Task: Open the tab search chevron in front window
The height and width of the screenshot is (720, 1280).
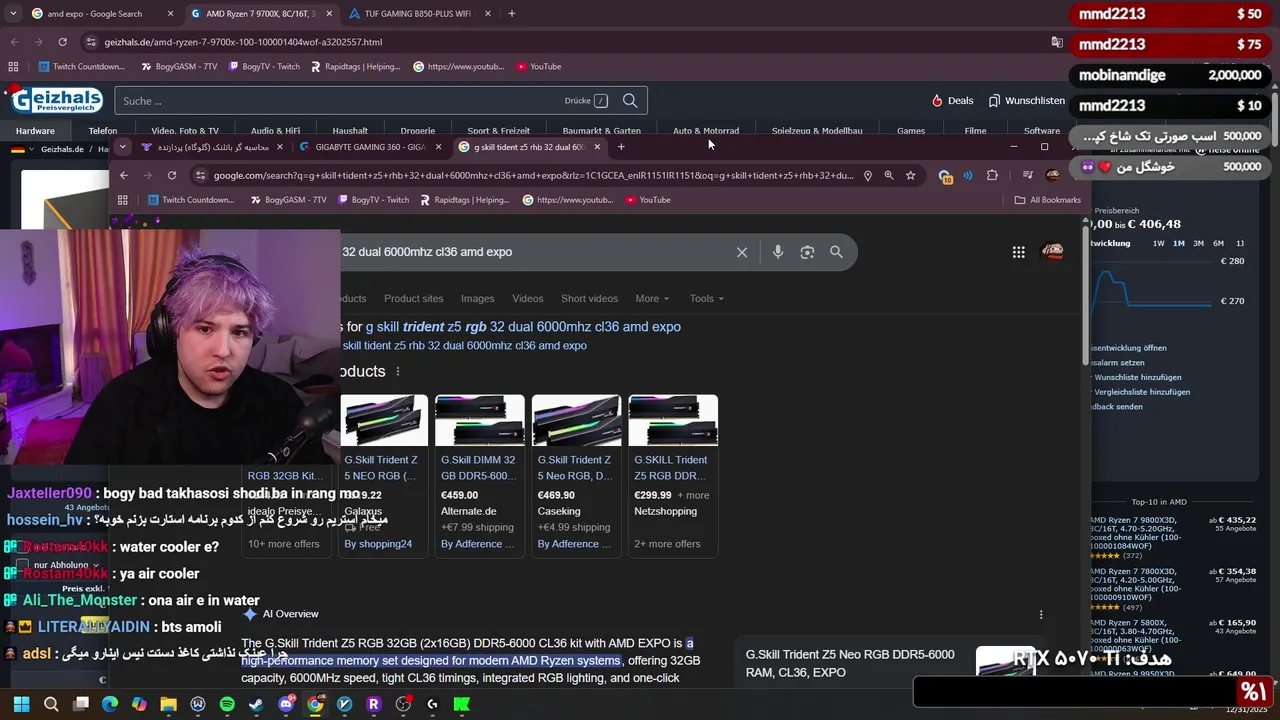Action: tap(122, 147)
